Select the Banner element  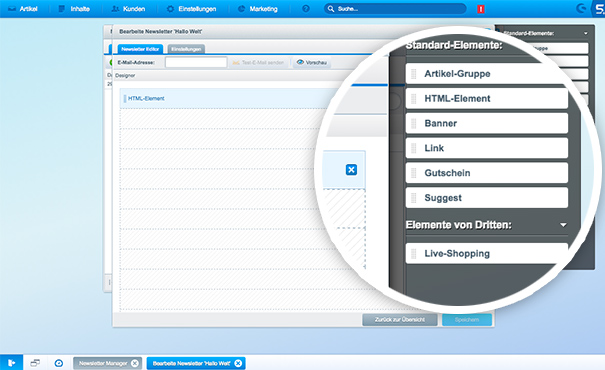tap(487, 123)
